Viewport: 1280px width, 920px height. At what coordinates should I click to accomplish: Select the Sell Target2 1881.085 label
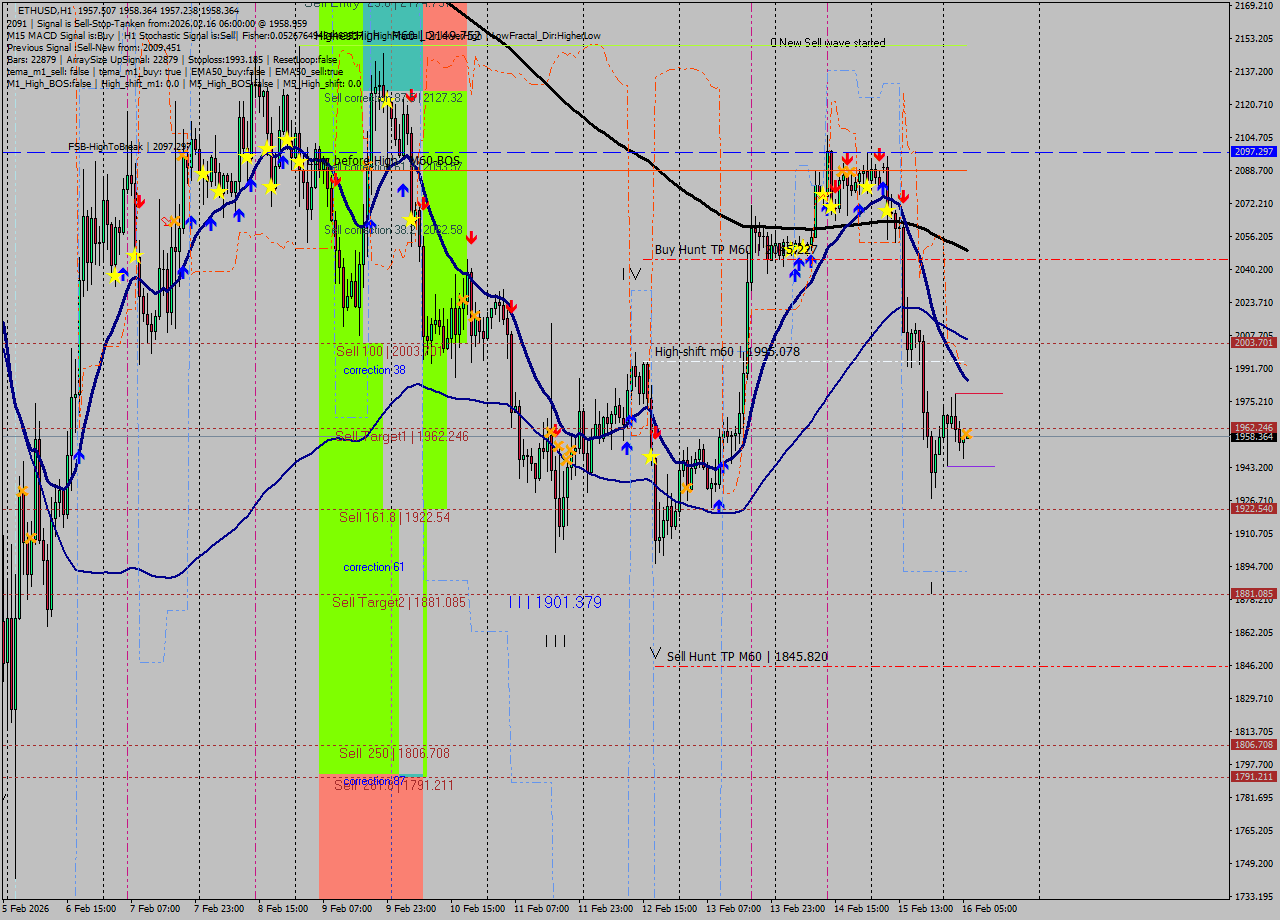tap(399, 602)
